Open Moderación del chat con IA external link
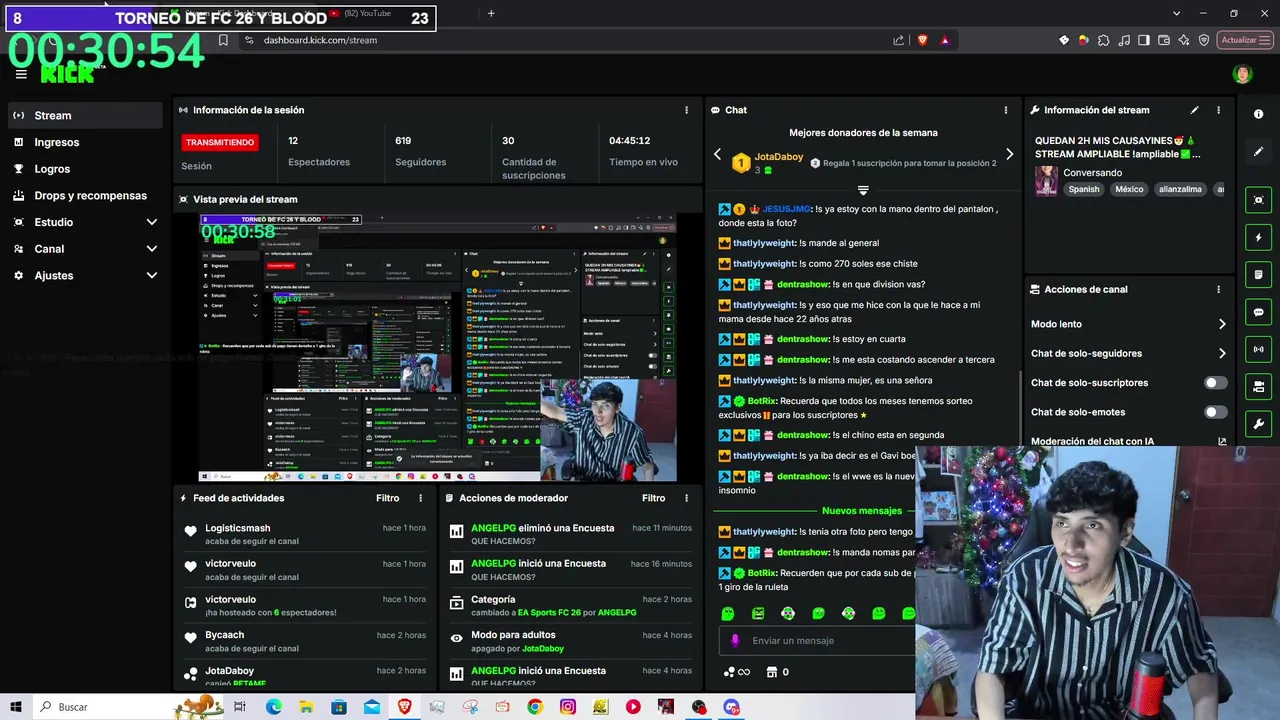The width and height of the screenshot is (1280, 720). point(1222,441)
